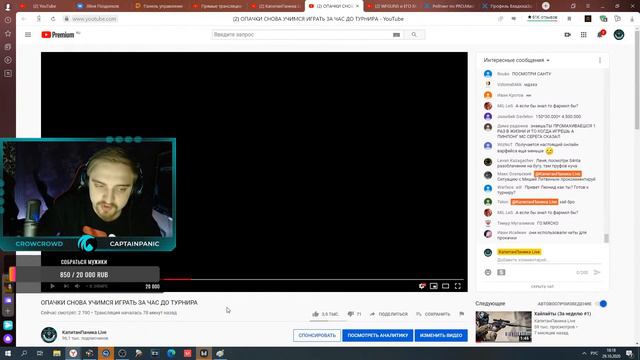Open the create video camera menu

coord(567,35)
